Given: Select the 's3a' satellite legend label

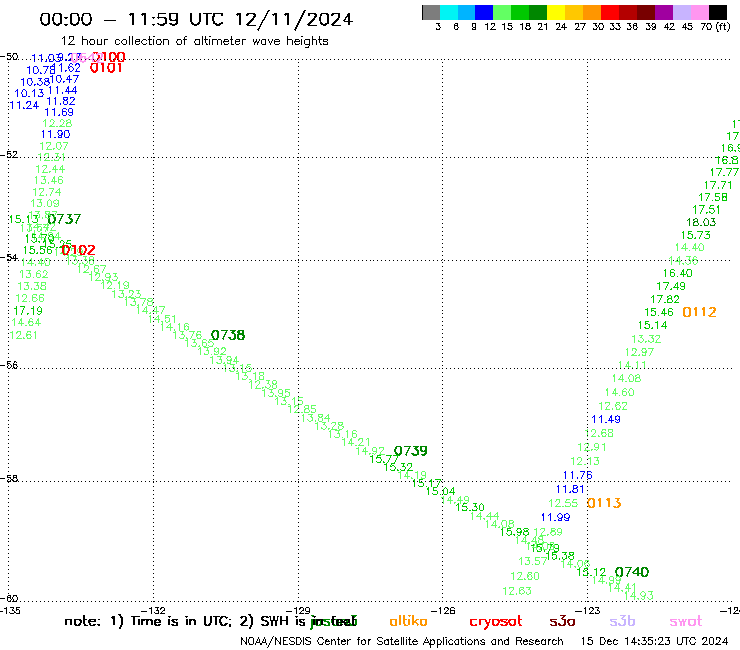Looking at the screenshot, I should (x=562, y=621).
